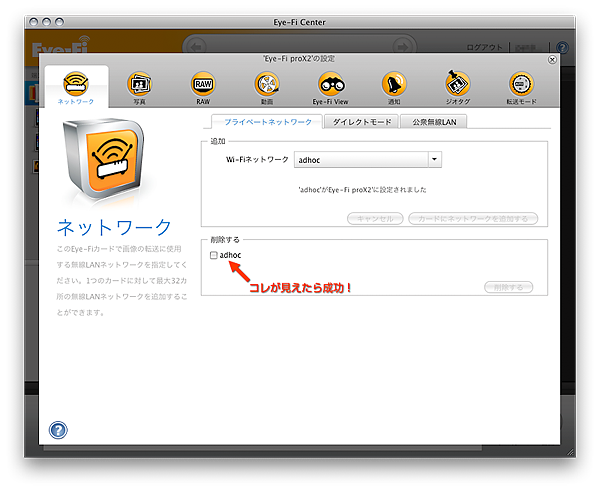This screenshot has height=491, width=600.
Task: Switch to the ダイレクトモード tab
Action: pos(362,122)
